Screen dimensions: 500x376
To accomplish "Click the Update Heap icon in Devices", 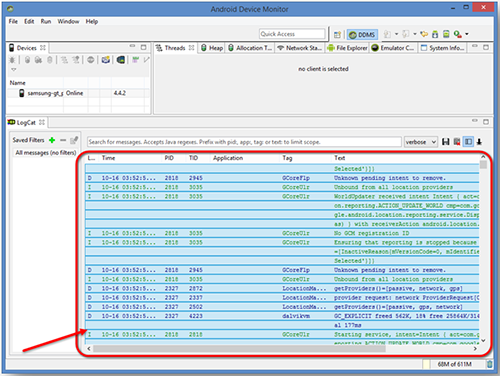I will point(27,60).
